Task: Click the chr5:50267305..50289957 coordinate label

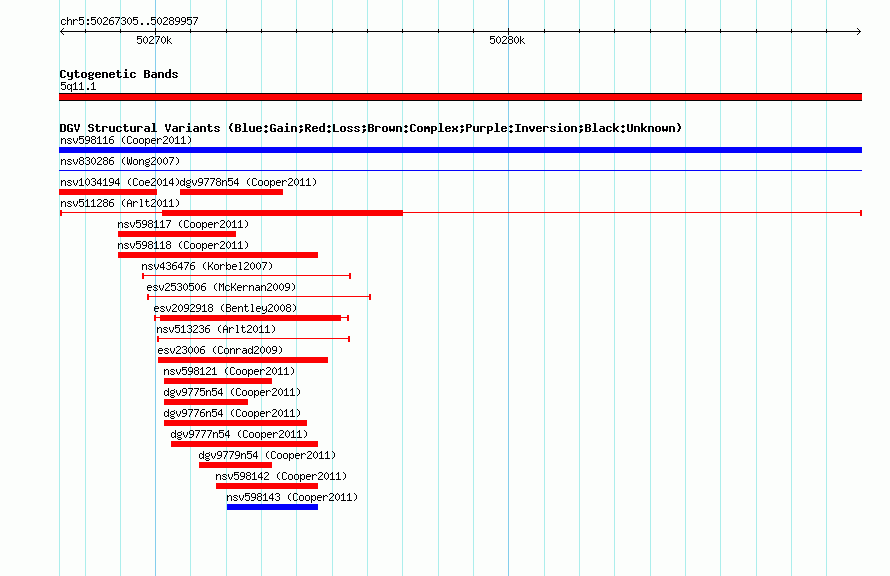Action: pos(129,21)
